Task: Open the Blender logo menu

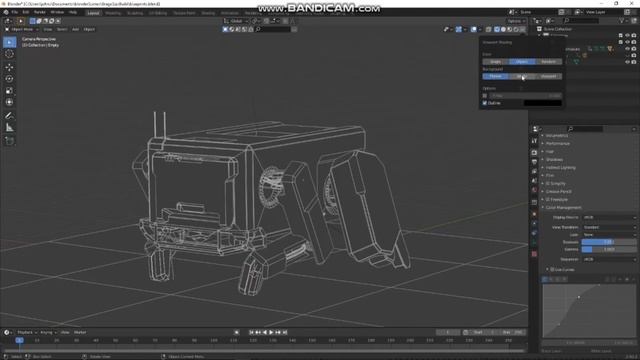Action: [x=6, y=12]
